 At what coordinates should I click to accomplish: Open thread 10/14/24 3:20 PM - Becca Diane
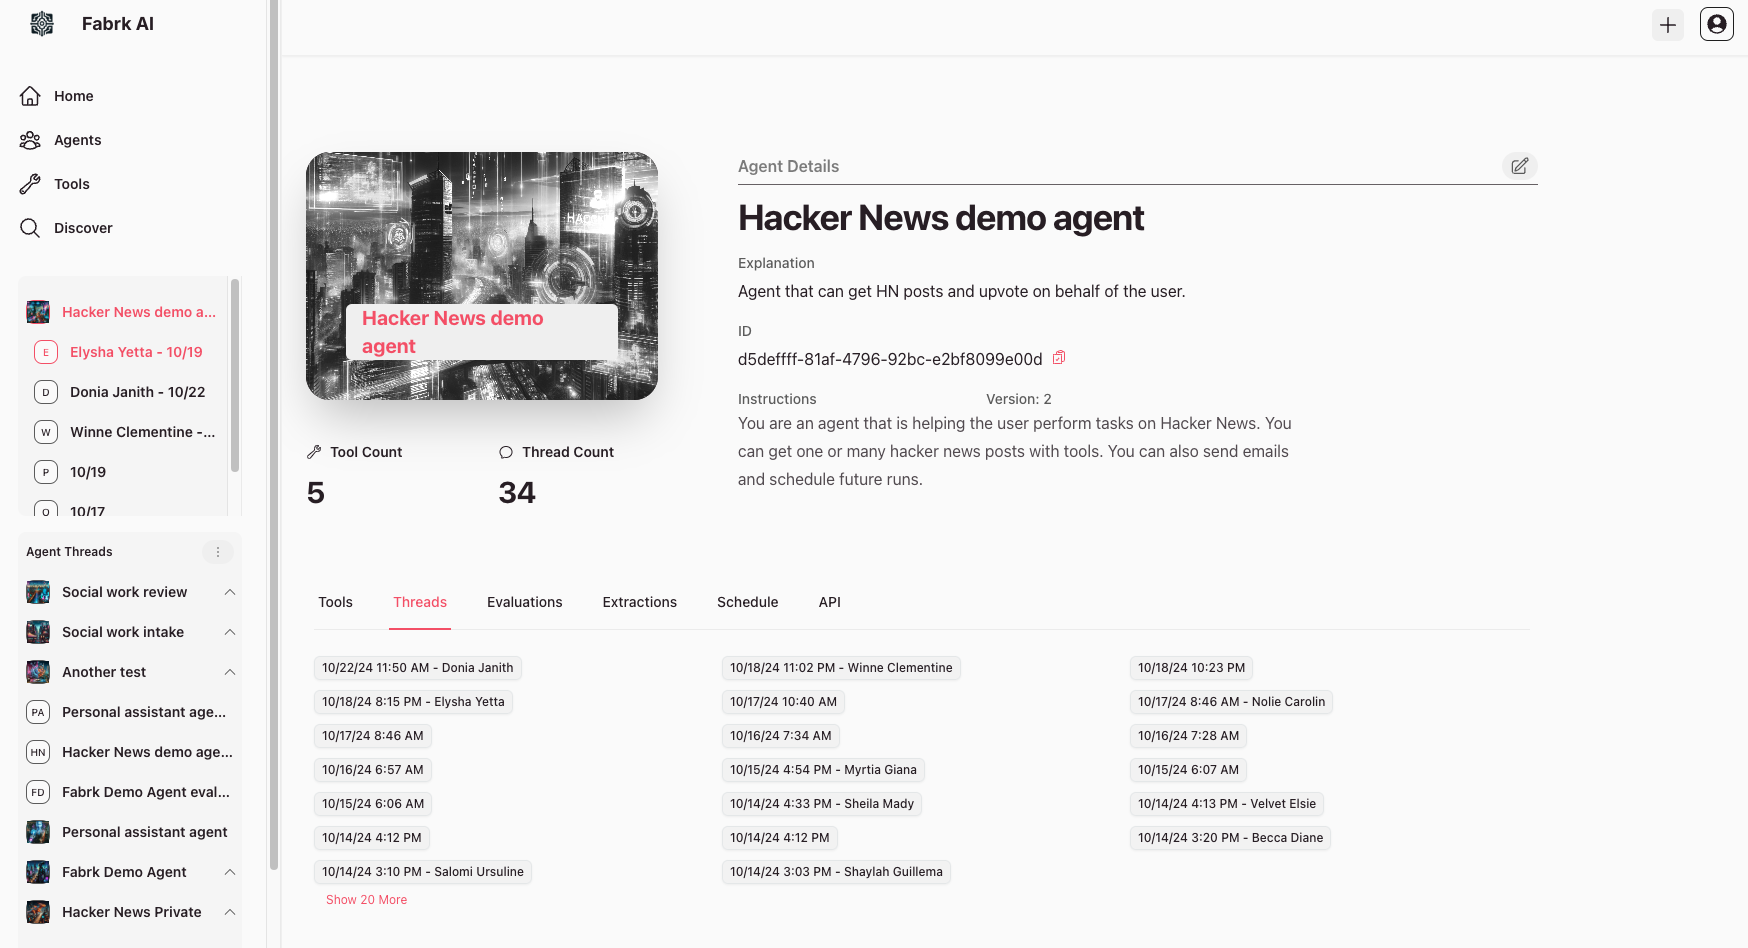click(1230, 838)
